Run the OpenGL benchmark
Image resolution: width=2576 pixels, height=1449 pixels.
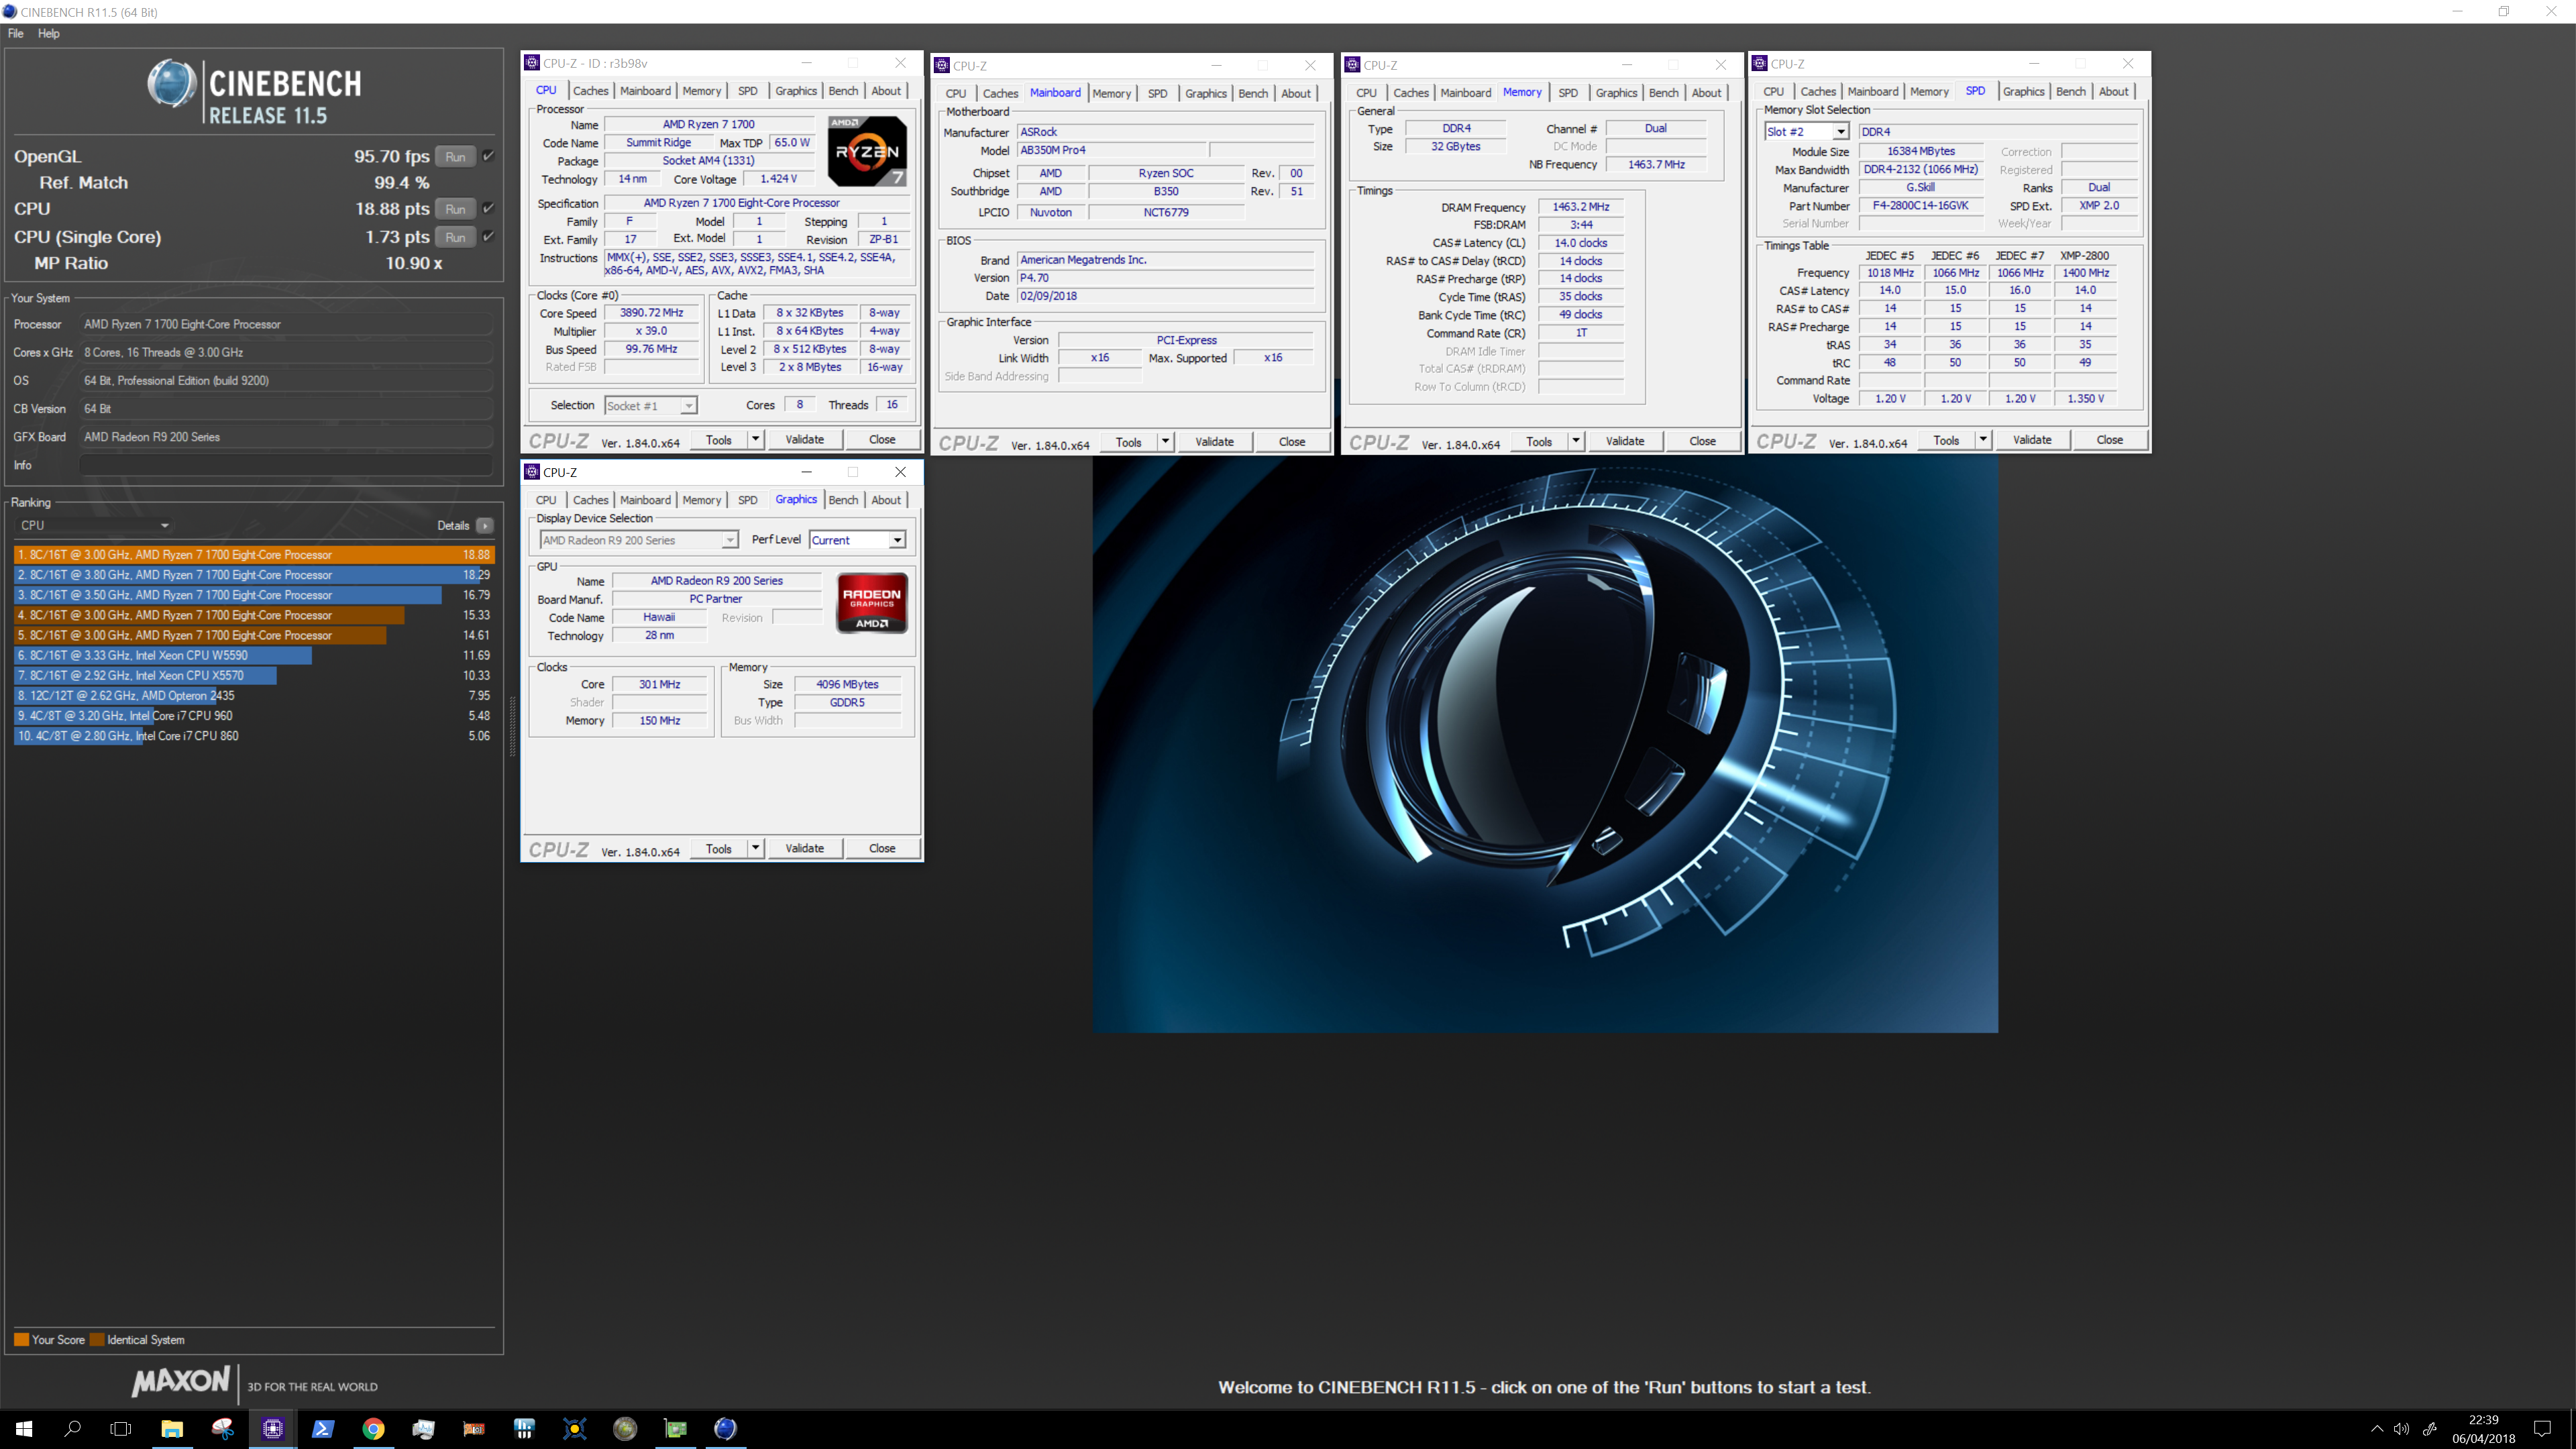456,156
